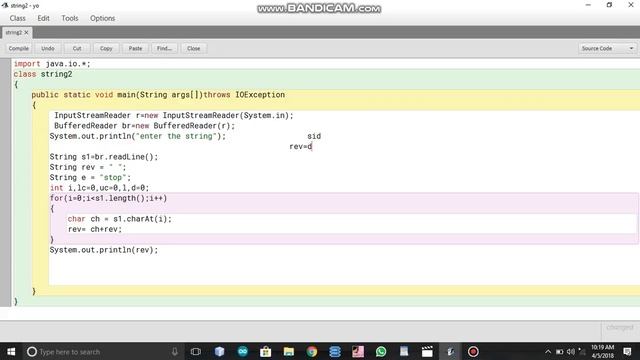Open Microsoft Store from taskbar
640x360 pixels.
coord(265,351)
